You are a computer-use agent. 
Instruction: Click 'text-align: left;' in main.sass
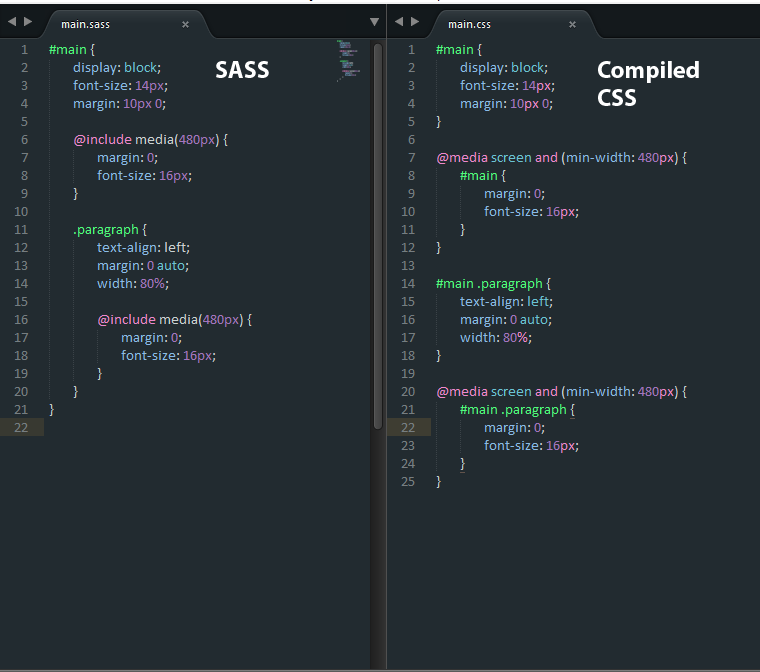[x=143, y=248]
